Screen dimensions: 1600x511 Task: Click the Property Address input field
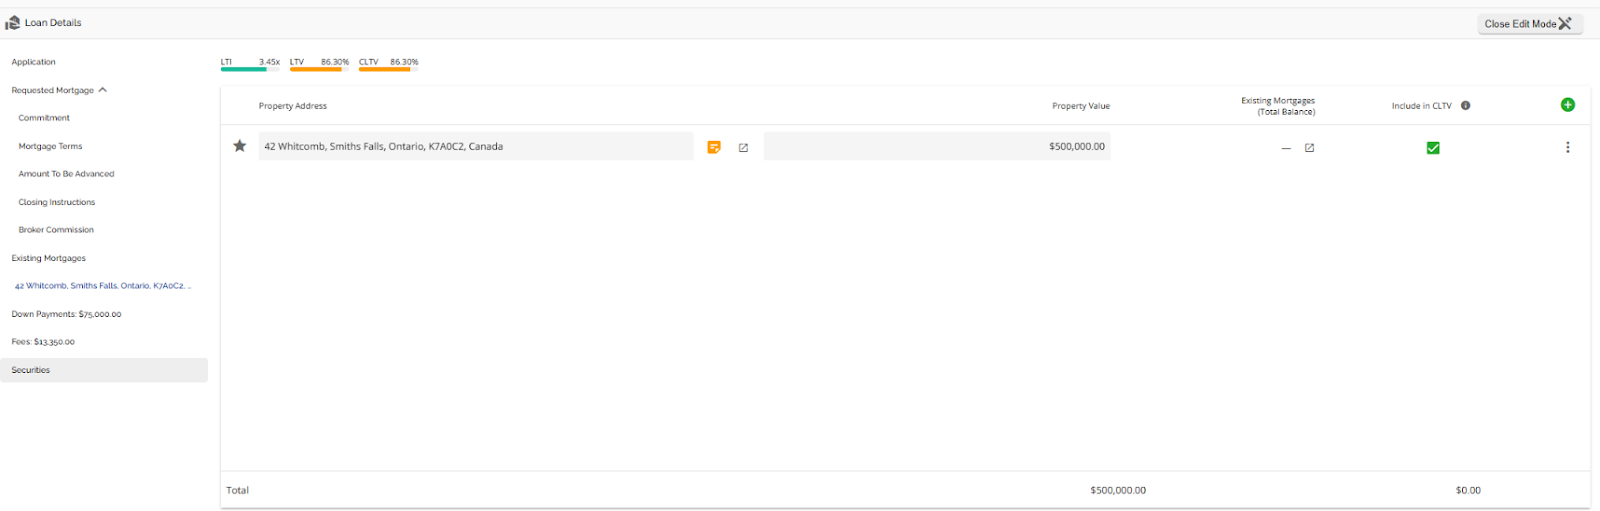tap(475, 146)
